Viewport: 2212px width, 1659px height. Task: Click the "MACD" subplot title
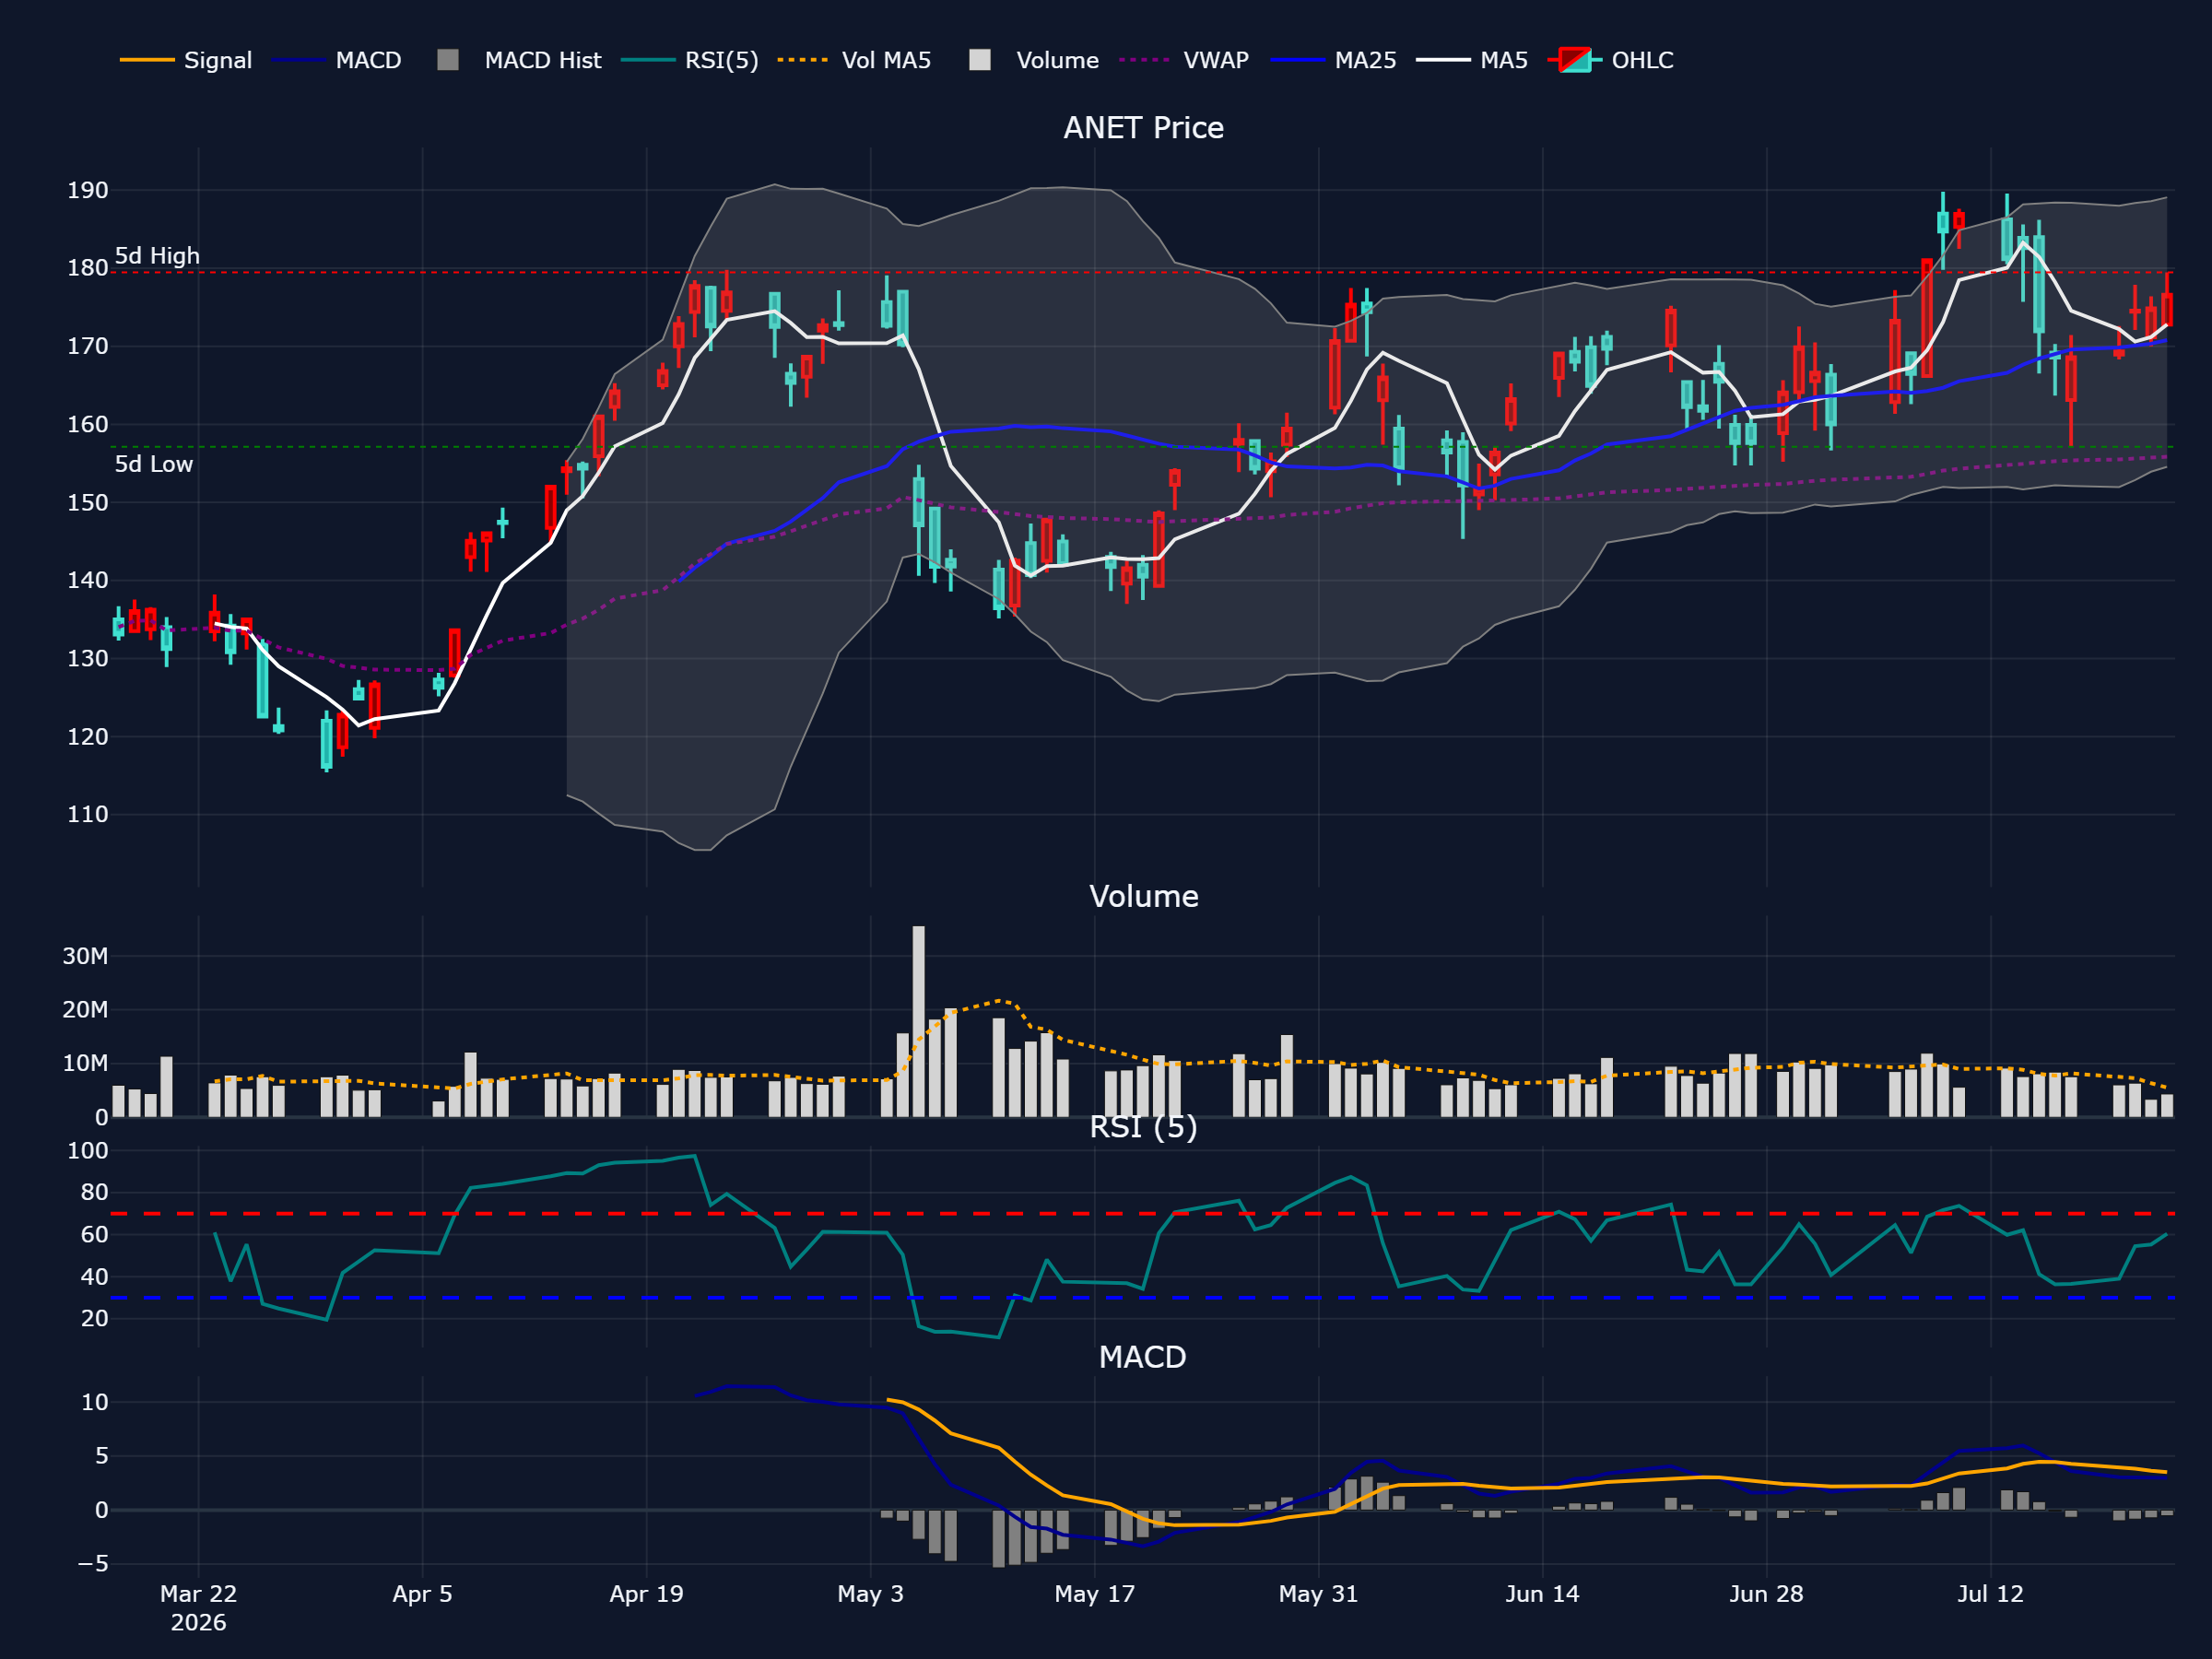[1142, 1357]
